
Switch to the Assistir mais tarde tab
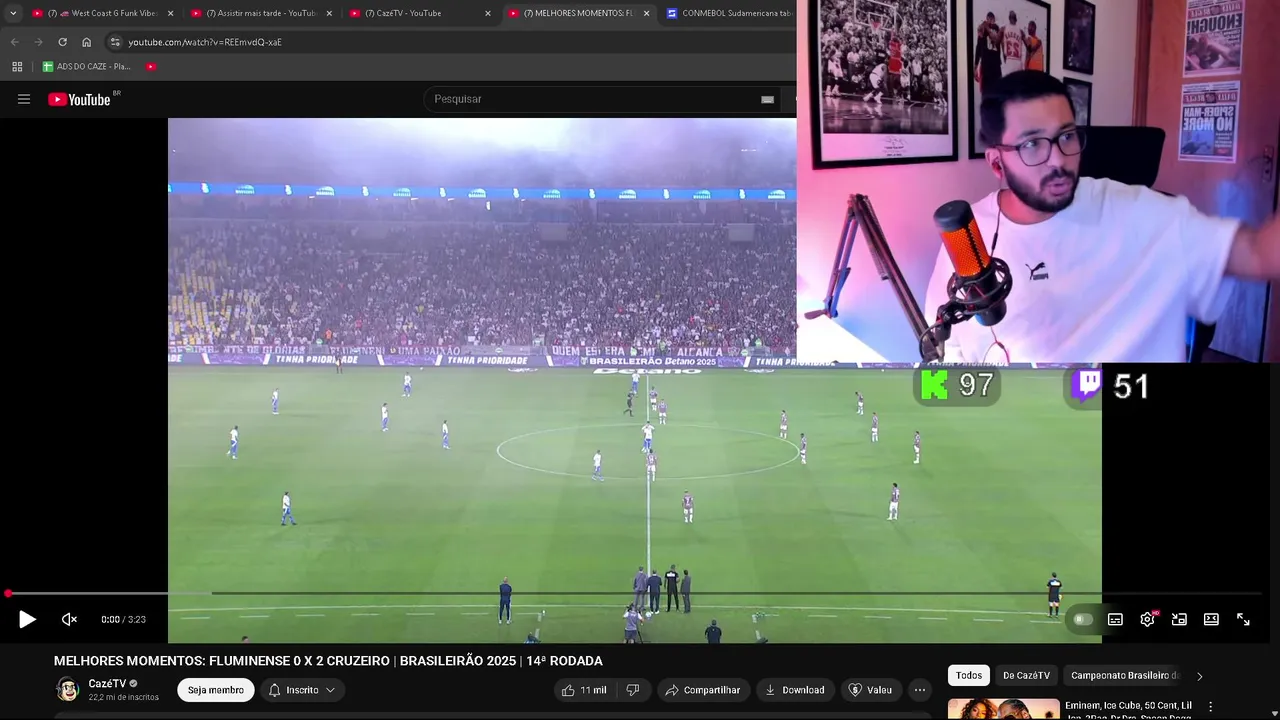click(262, 13)
